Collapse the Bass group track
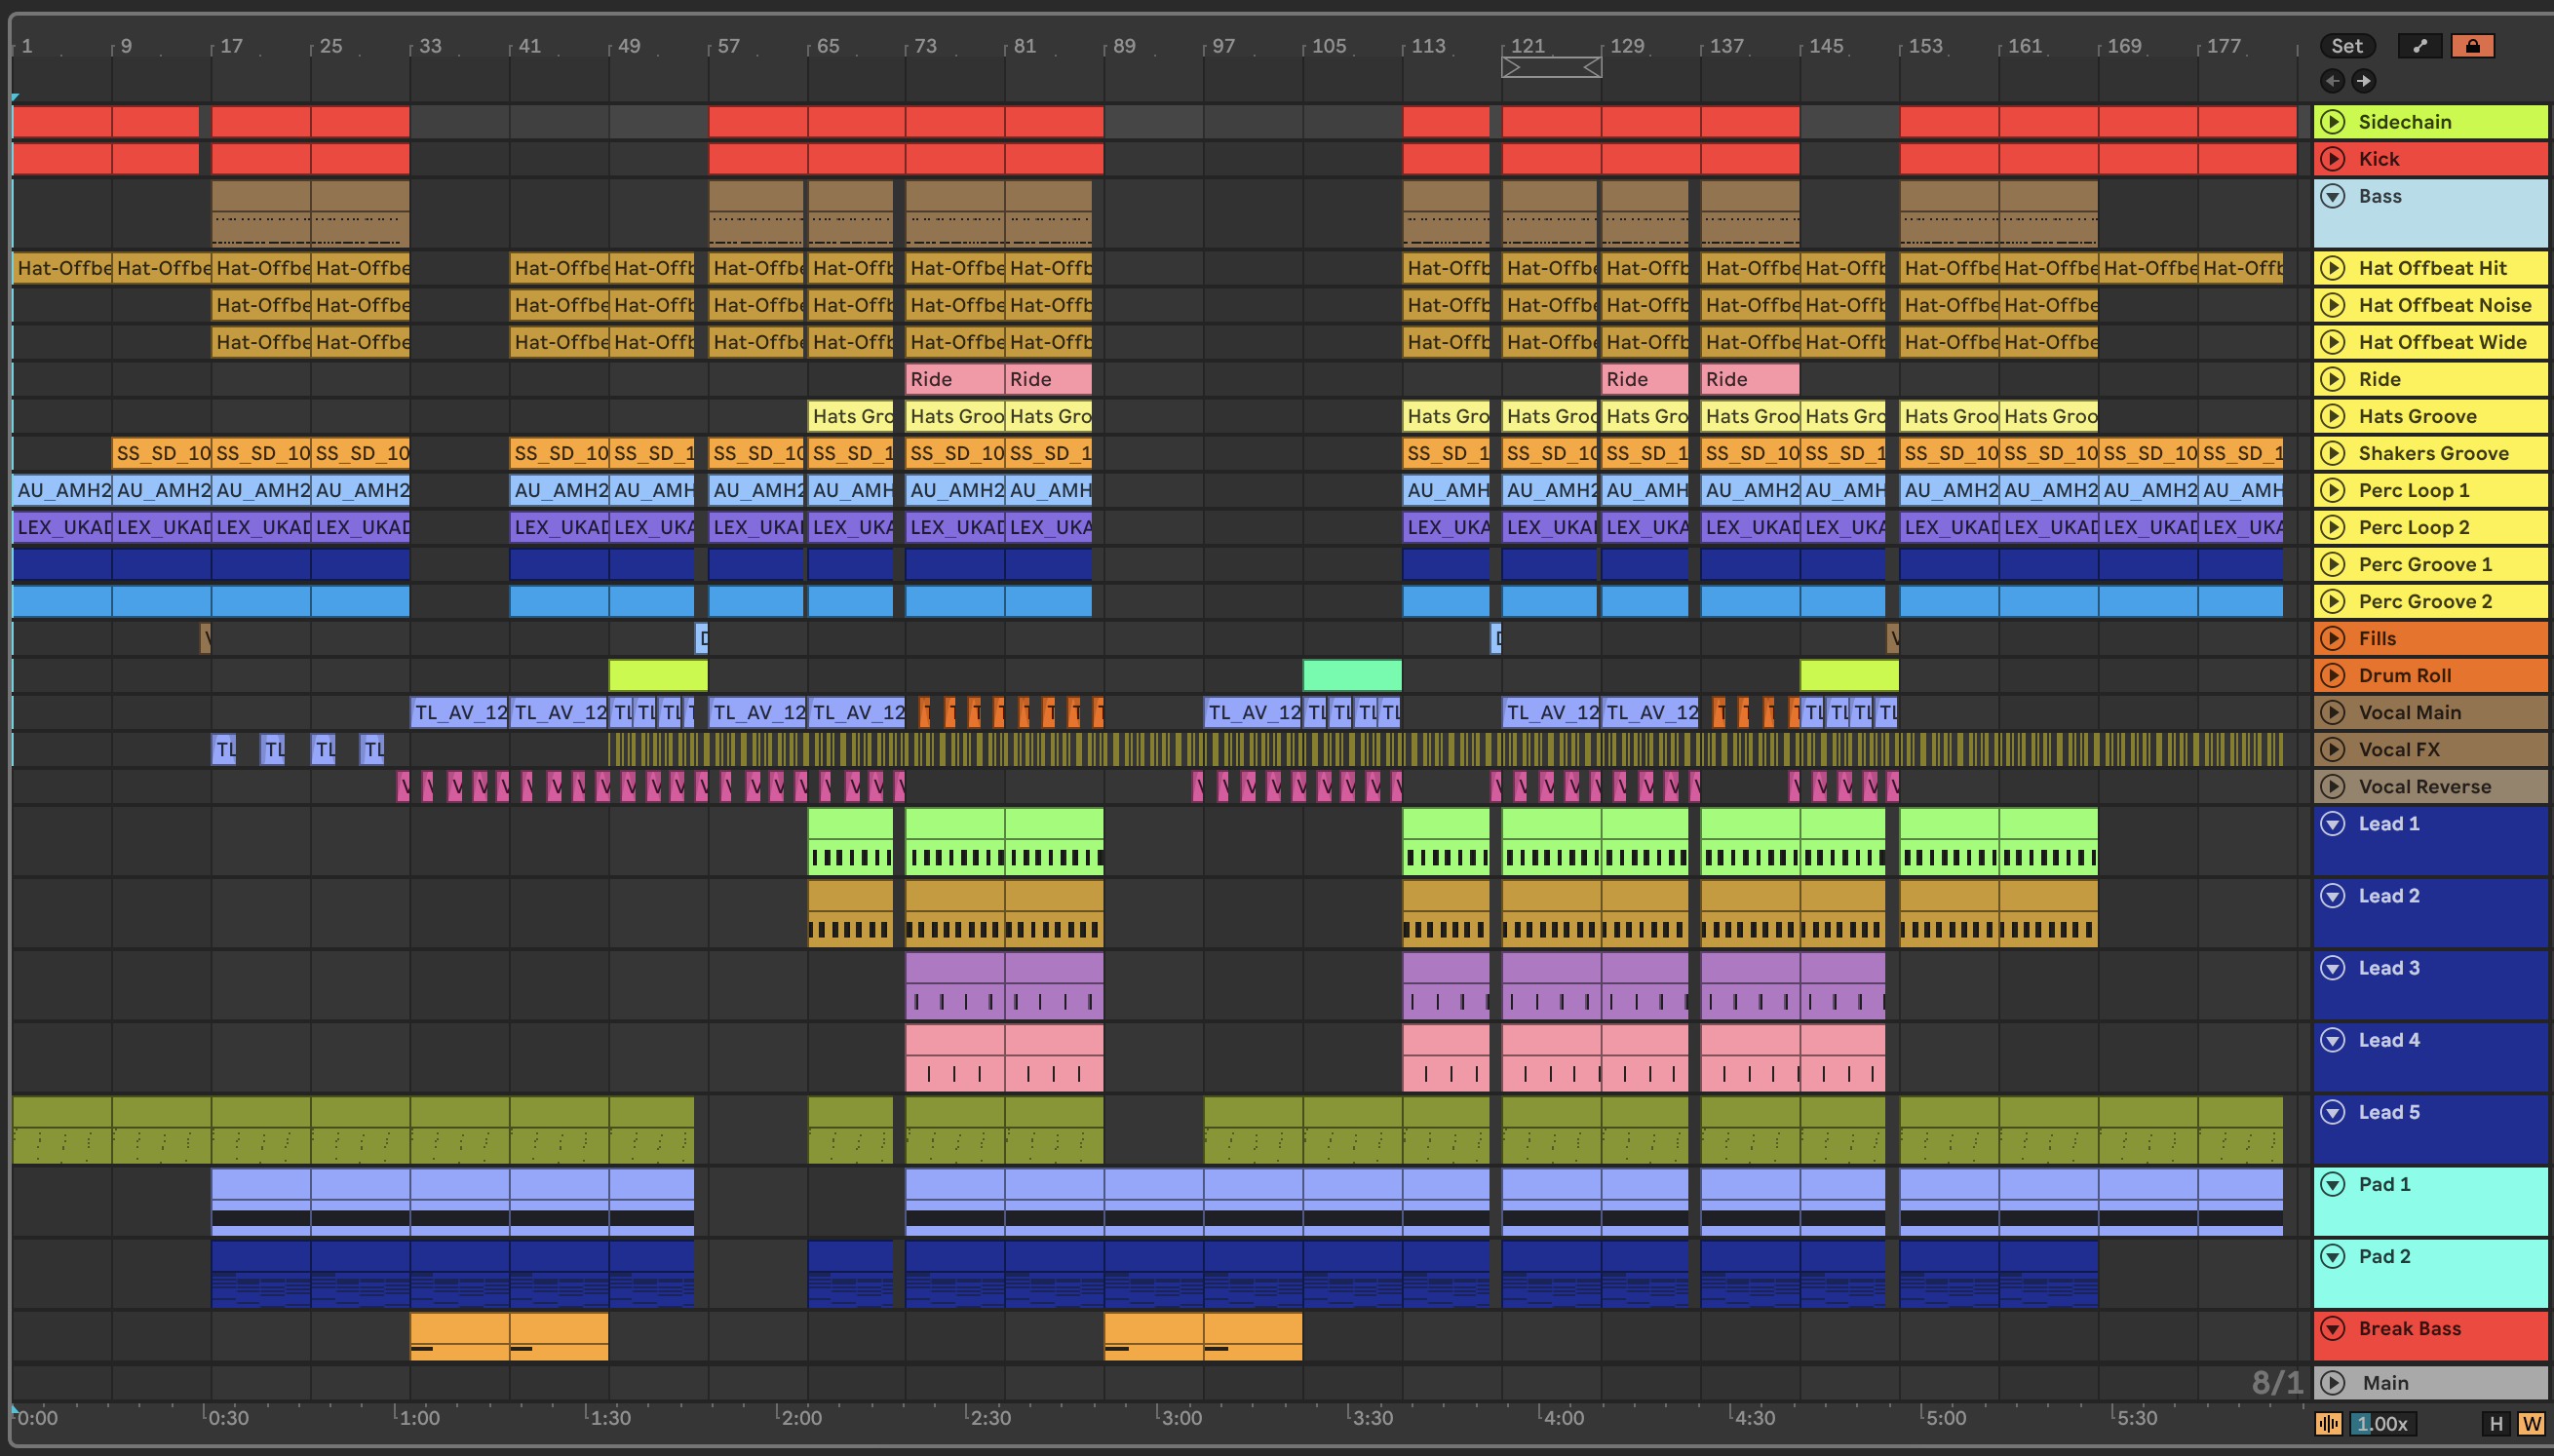 pyautogui.click(x=2333, y=196)
